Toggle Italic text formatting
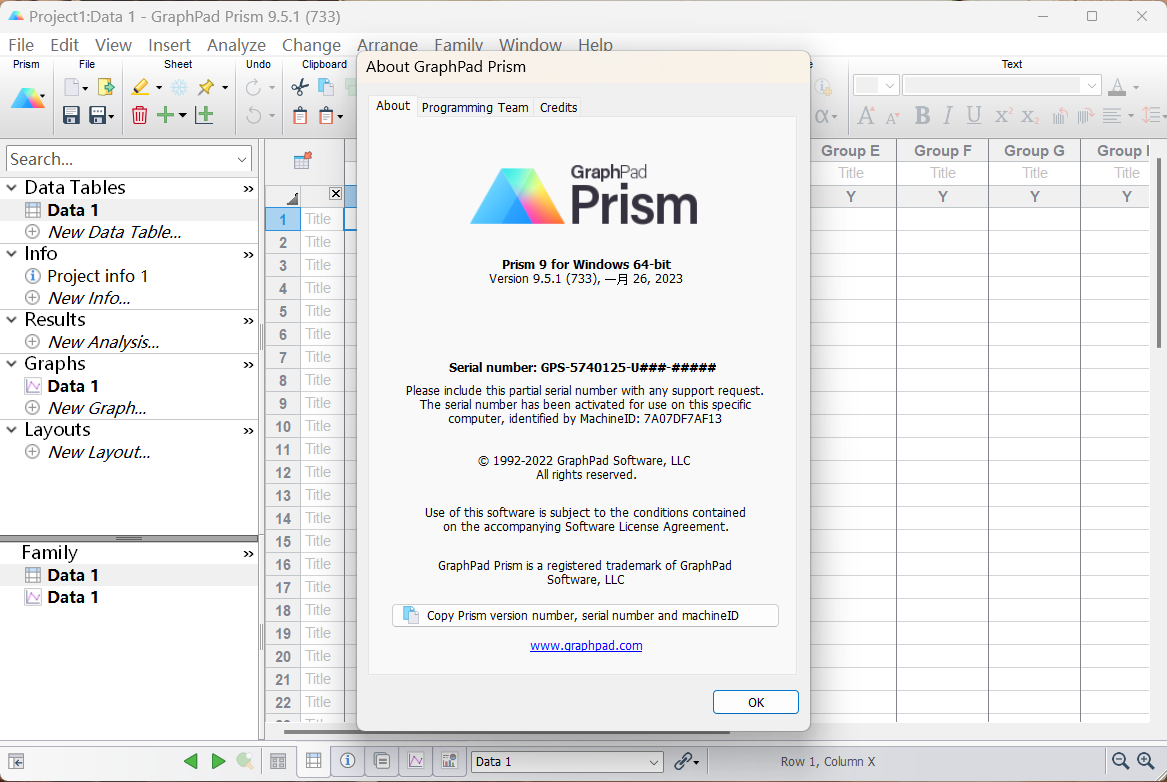Screen dimensions: 1167x782 pyautogui.click(x=947, y=115)
